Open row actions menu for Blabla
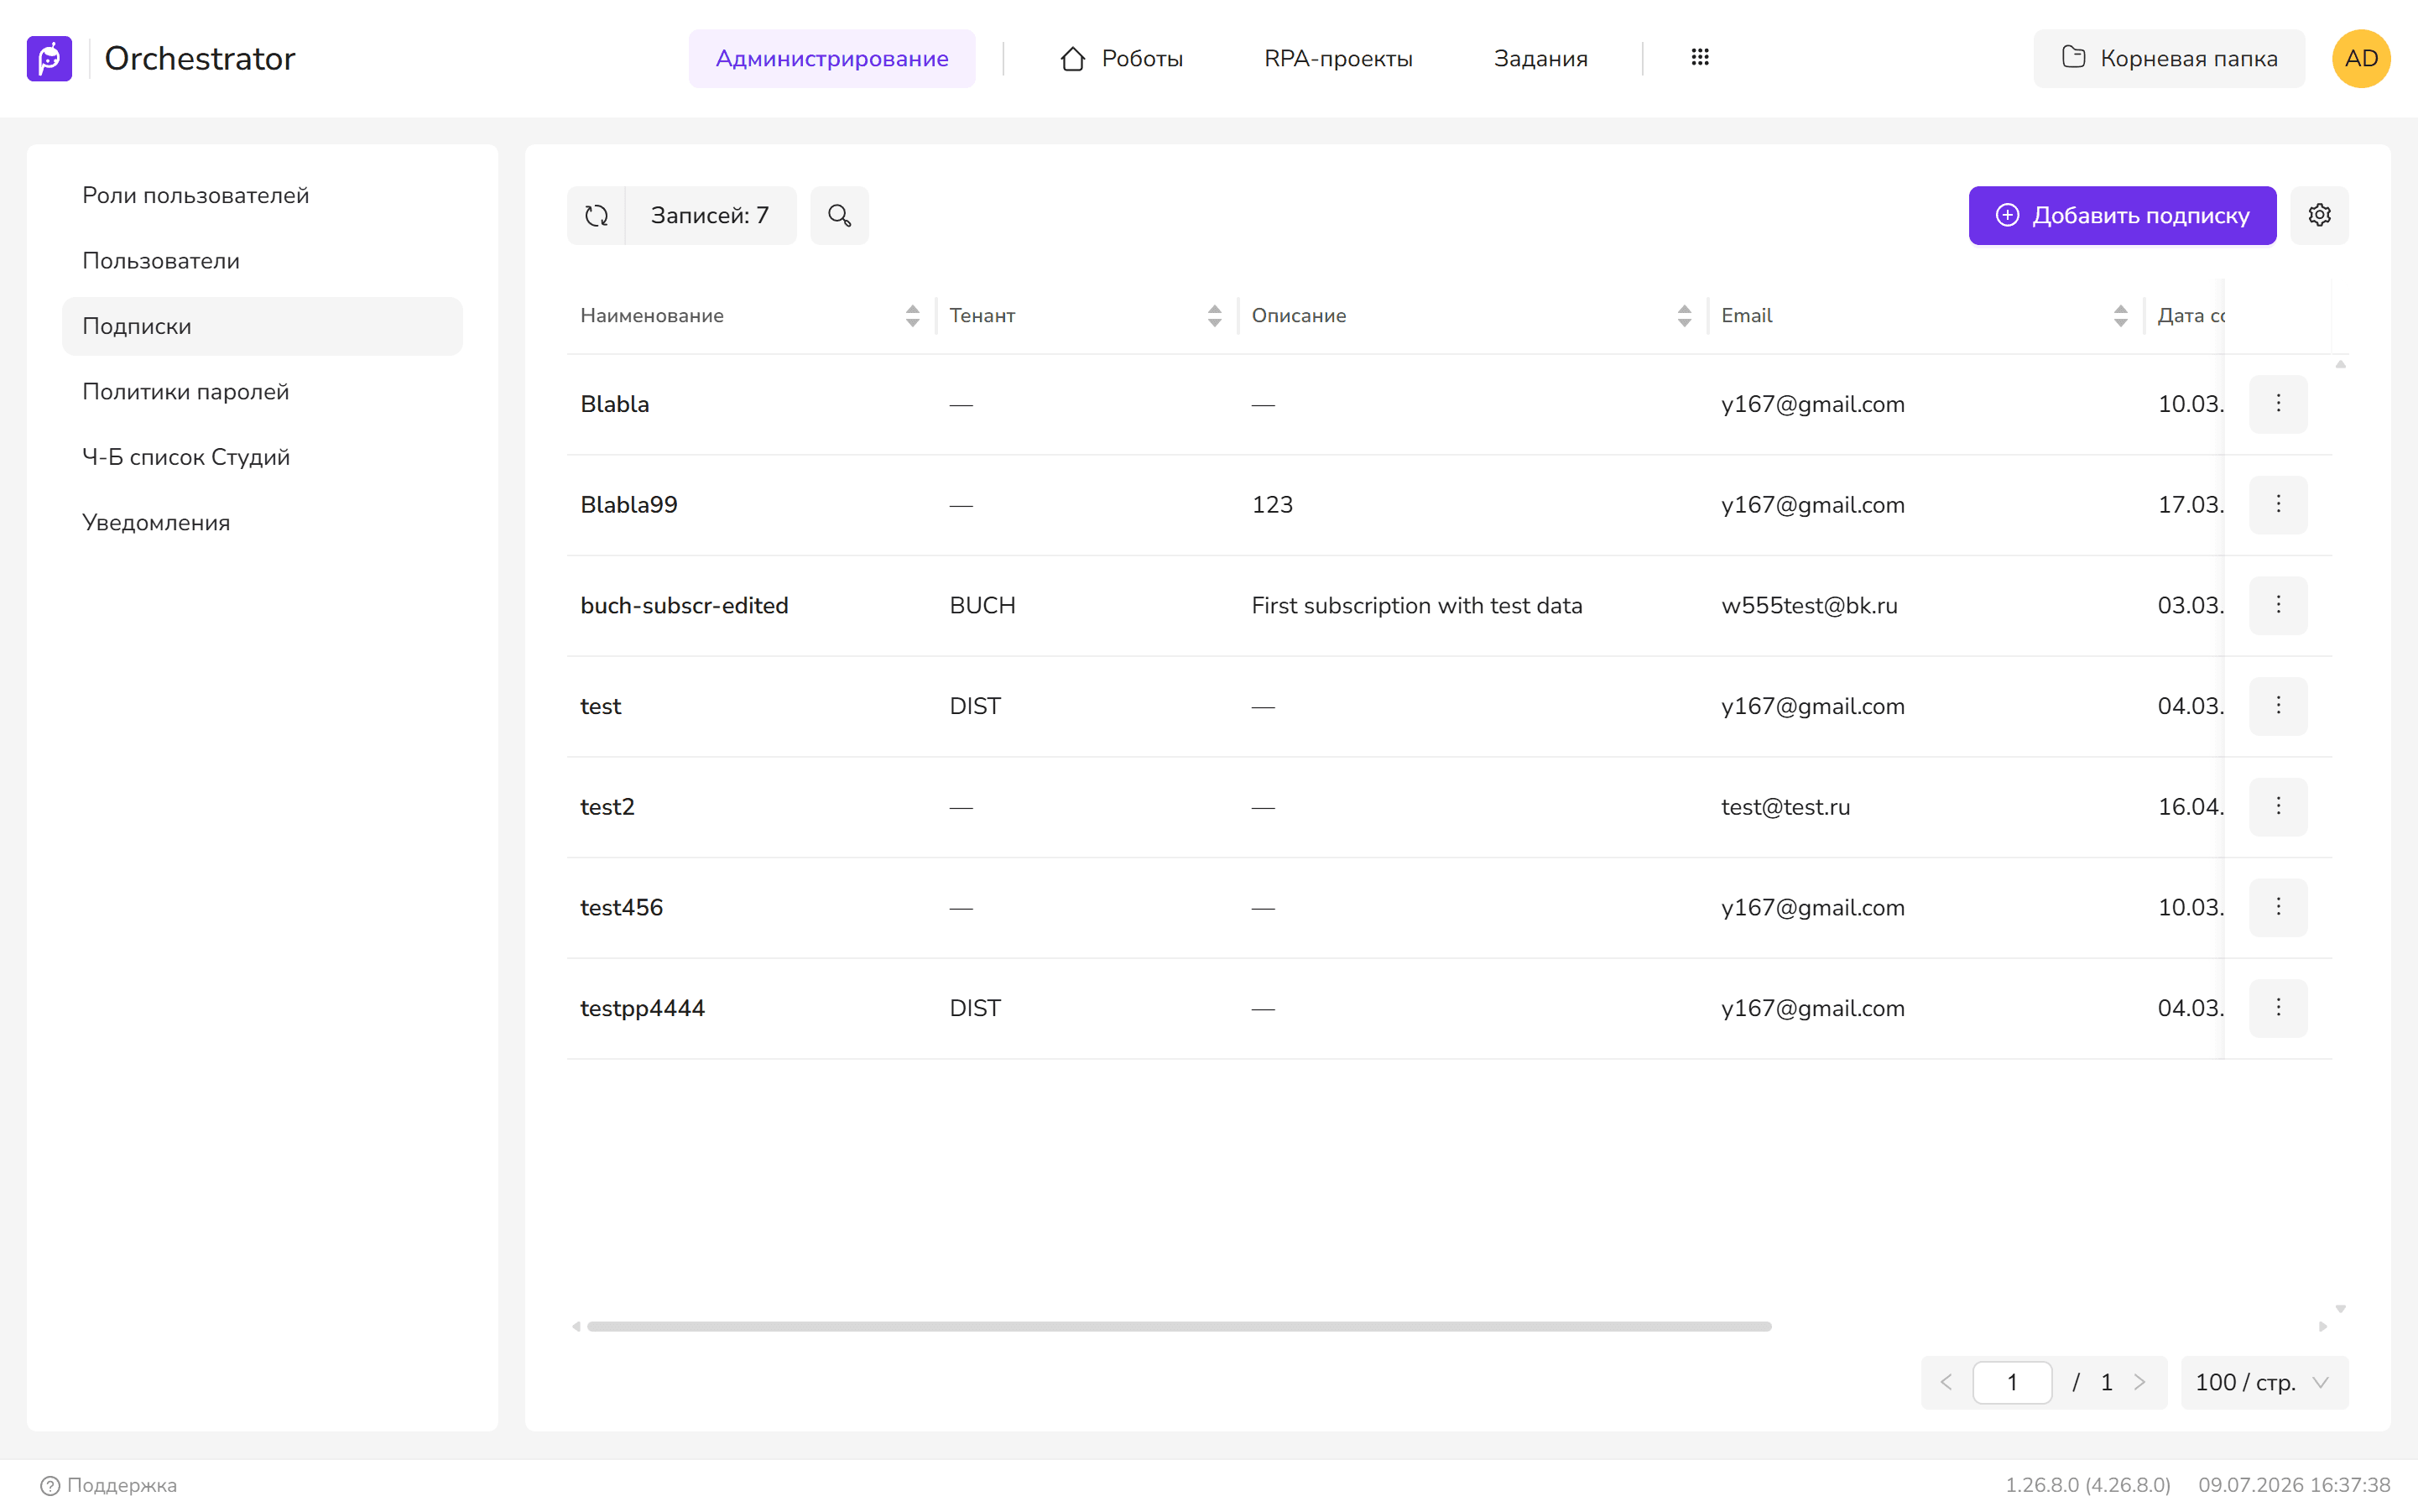Image resolution: width=2418 pixels, height=1512 pixels. tap(2278, 404)
